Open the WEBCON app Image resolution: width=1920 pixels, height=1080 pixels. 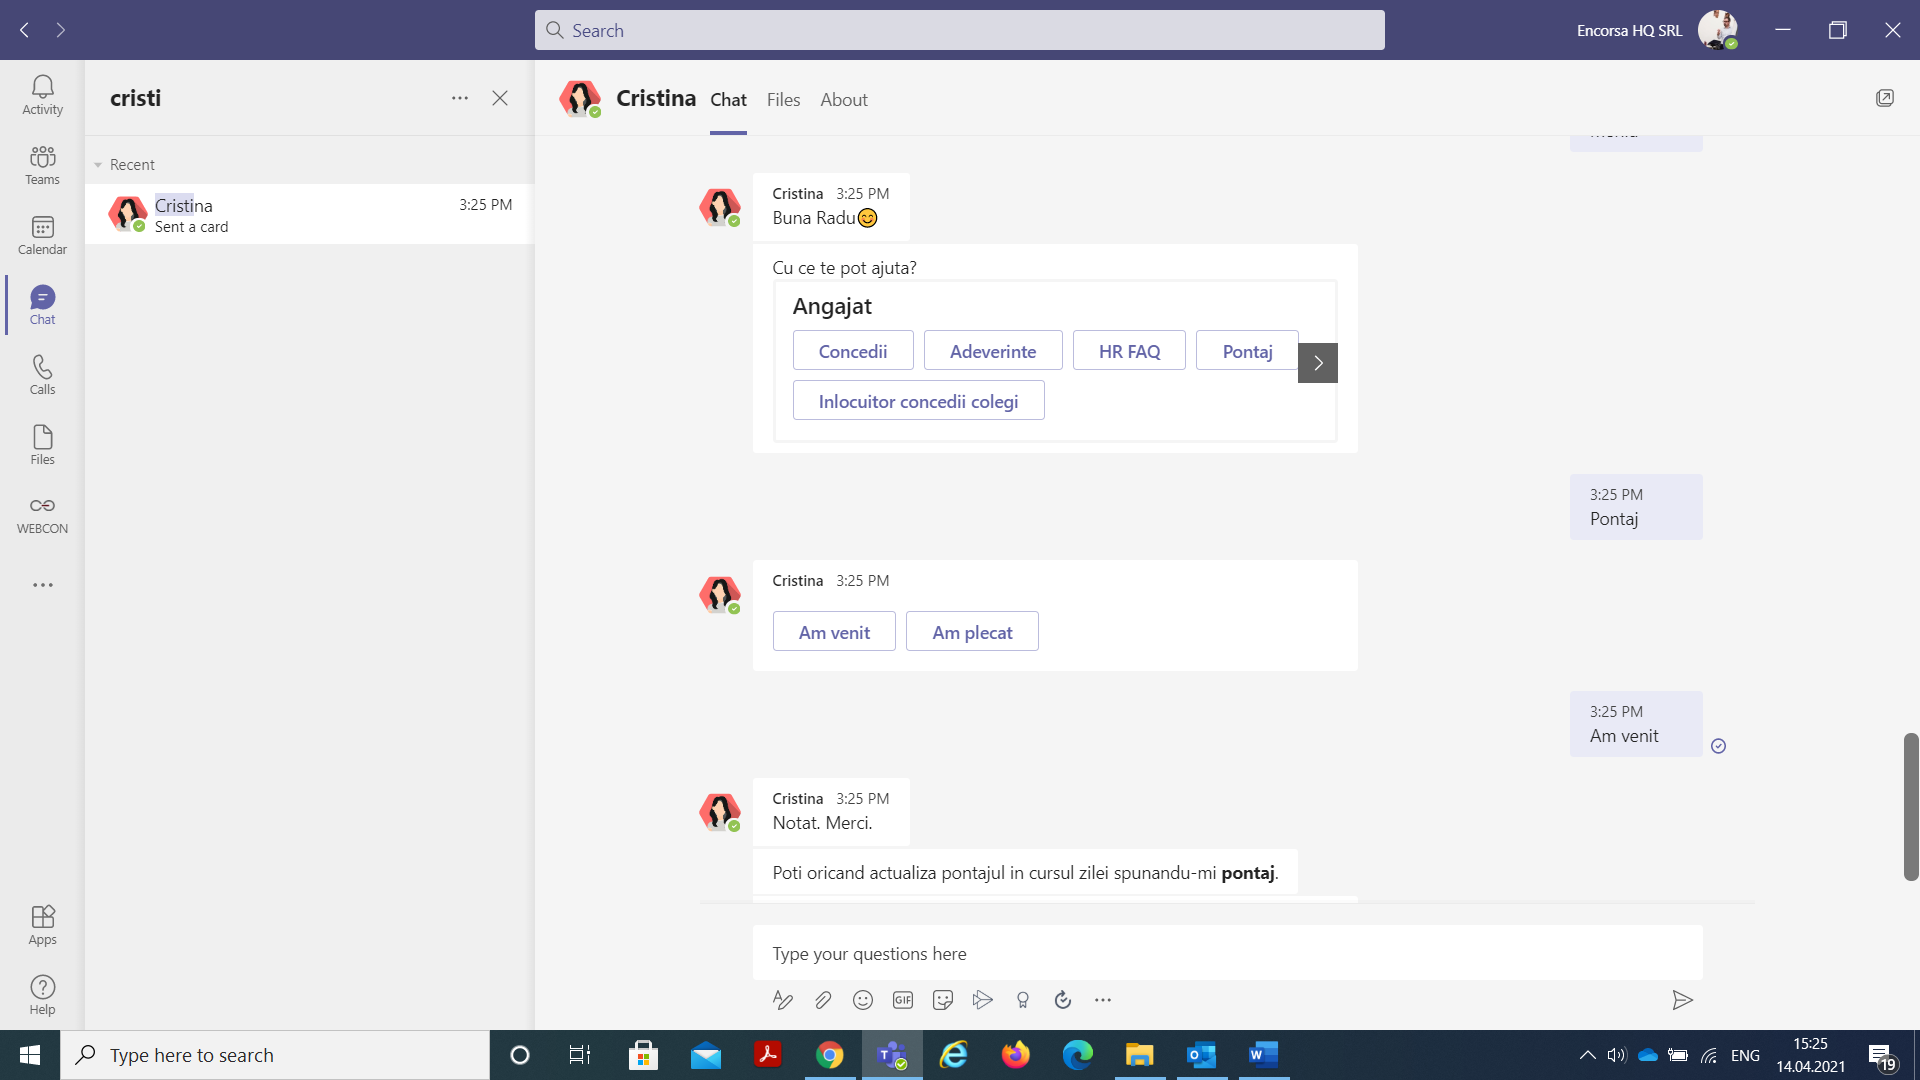[42, 515]
